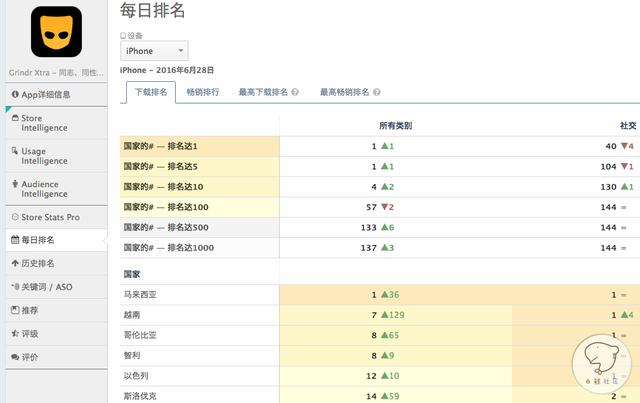Click the key icon beside 关键词 / ASO
The width and height of the screenshot is (640, 403).
point(15,287)
